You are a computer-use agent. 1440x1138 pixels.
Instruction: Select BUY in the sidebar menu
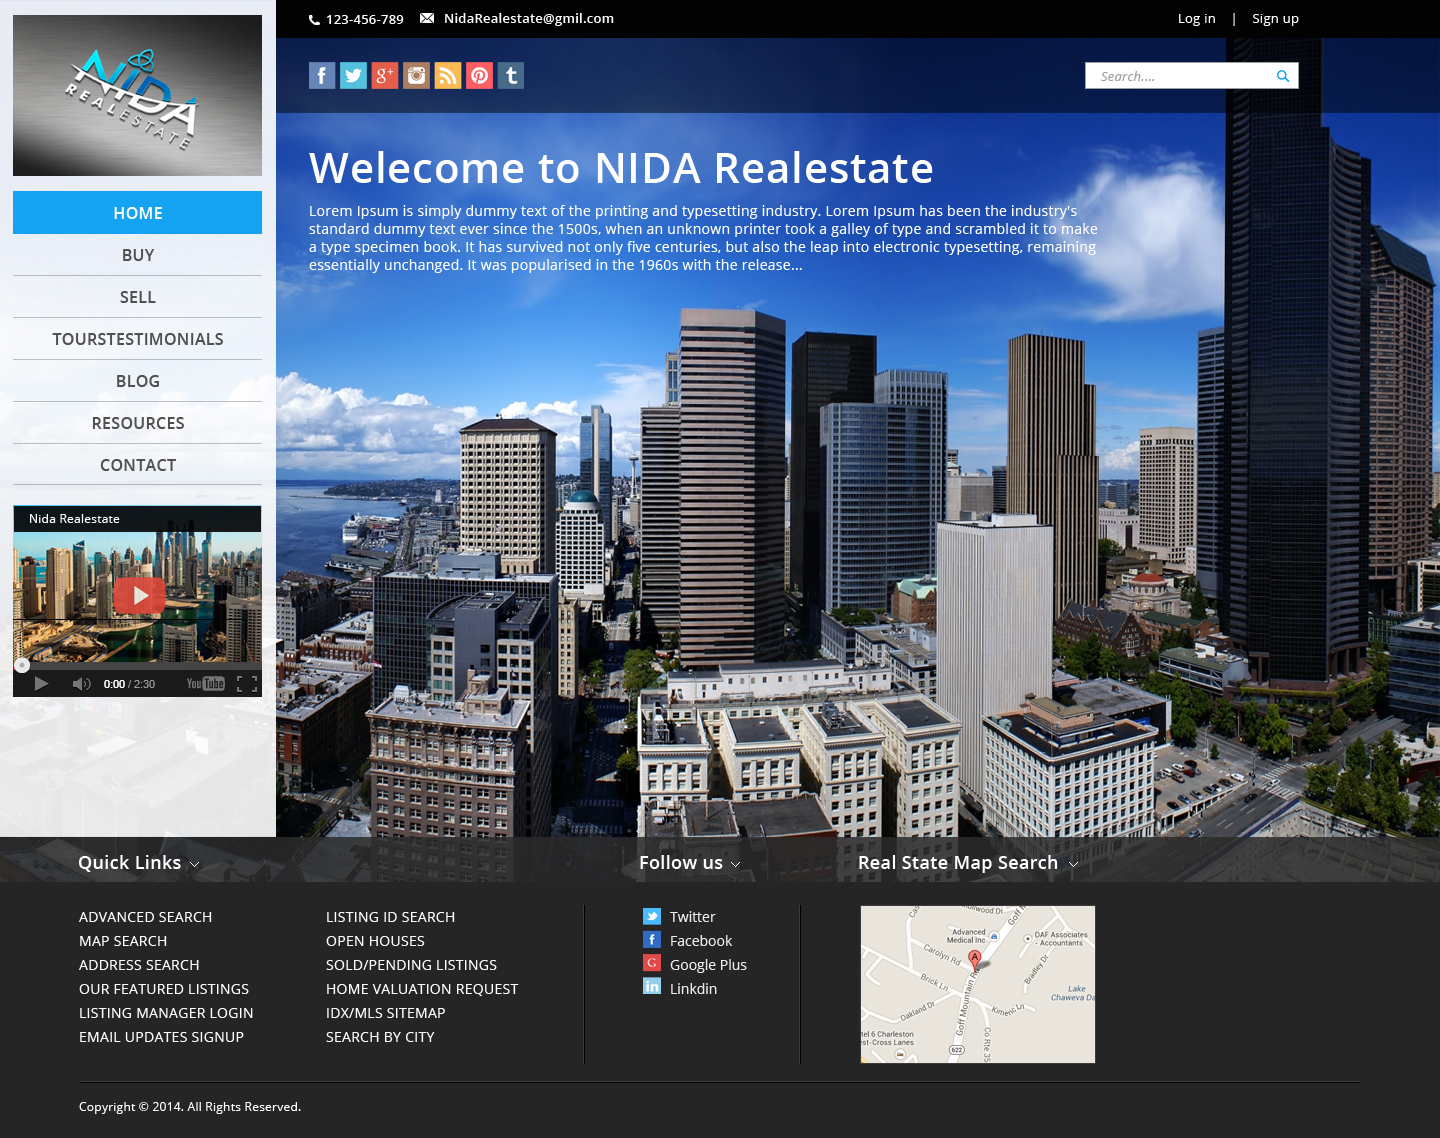point(138,255)
